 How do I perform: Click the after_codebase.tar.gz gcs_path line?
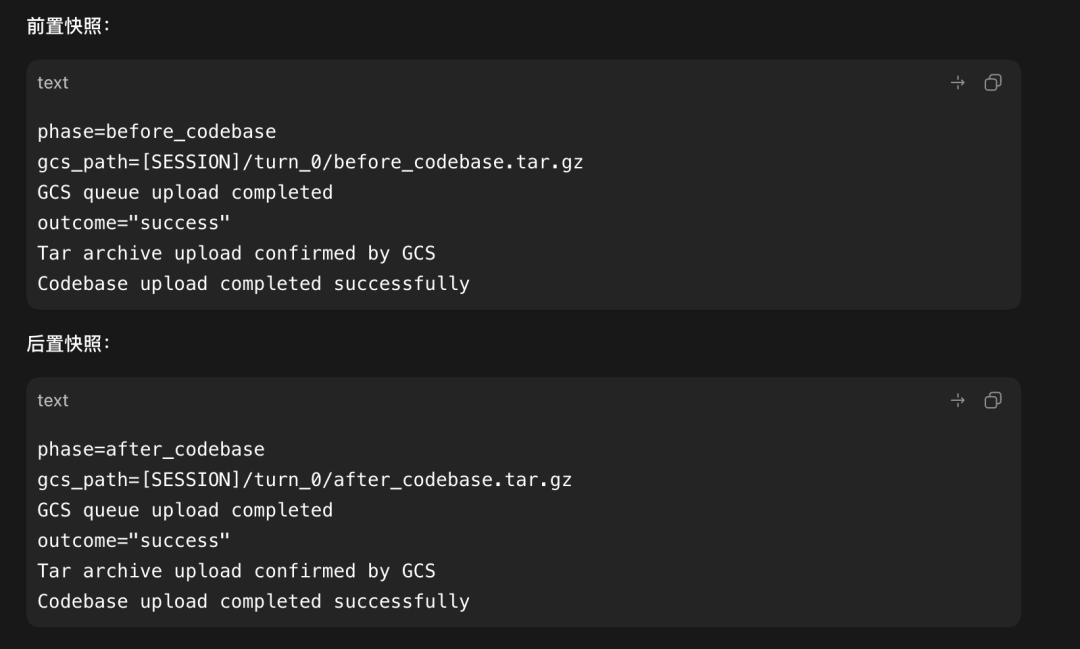click(x=304, y=480)
